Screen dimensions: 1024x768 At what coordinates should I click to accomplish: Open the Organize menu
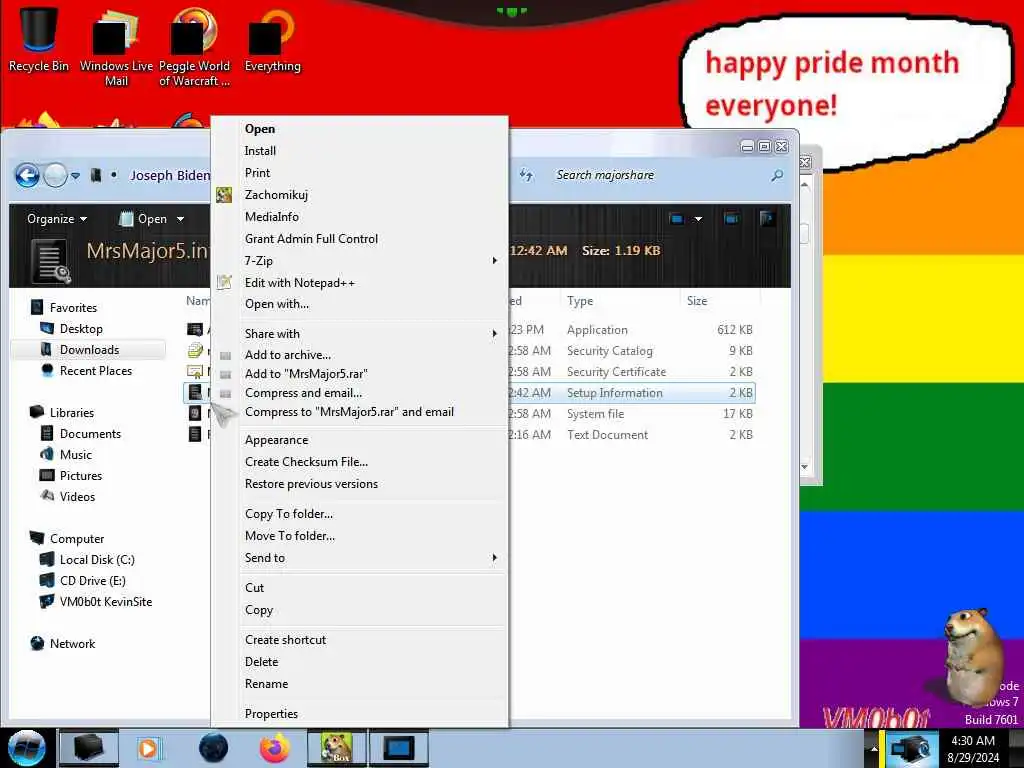pyautogui.click(x=57, y=219)
